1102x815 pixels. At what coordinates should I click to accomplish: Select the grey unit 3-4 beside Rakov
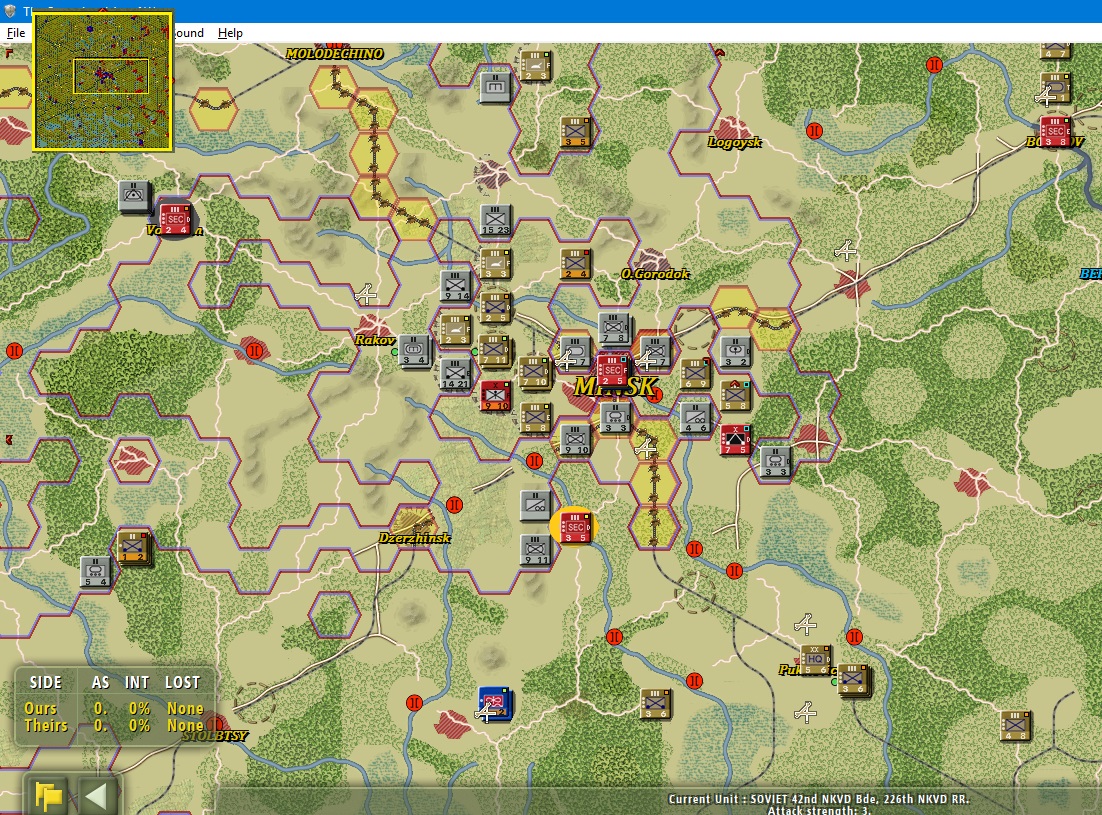pyautogui.click(x=414, y=350)
